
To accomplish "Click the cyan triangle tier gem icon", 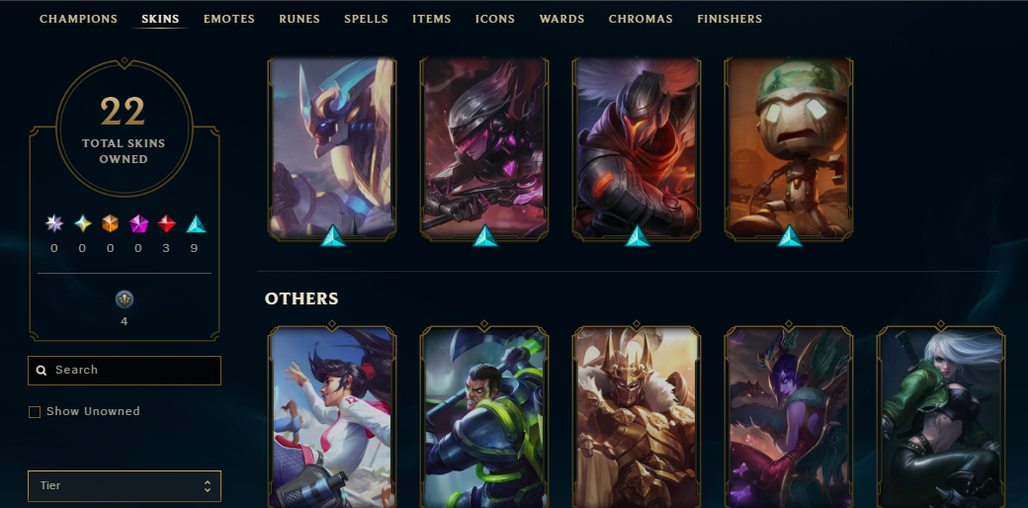I will 196,224.
